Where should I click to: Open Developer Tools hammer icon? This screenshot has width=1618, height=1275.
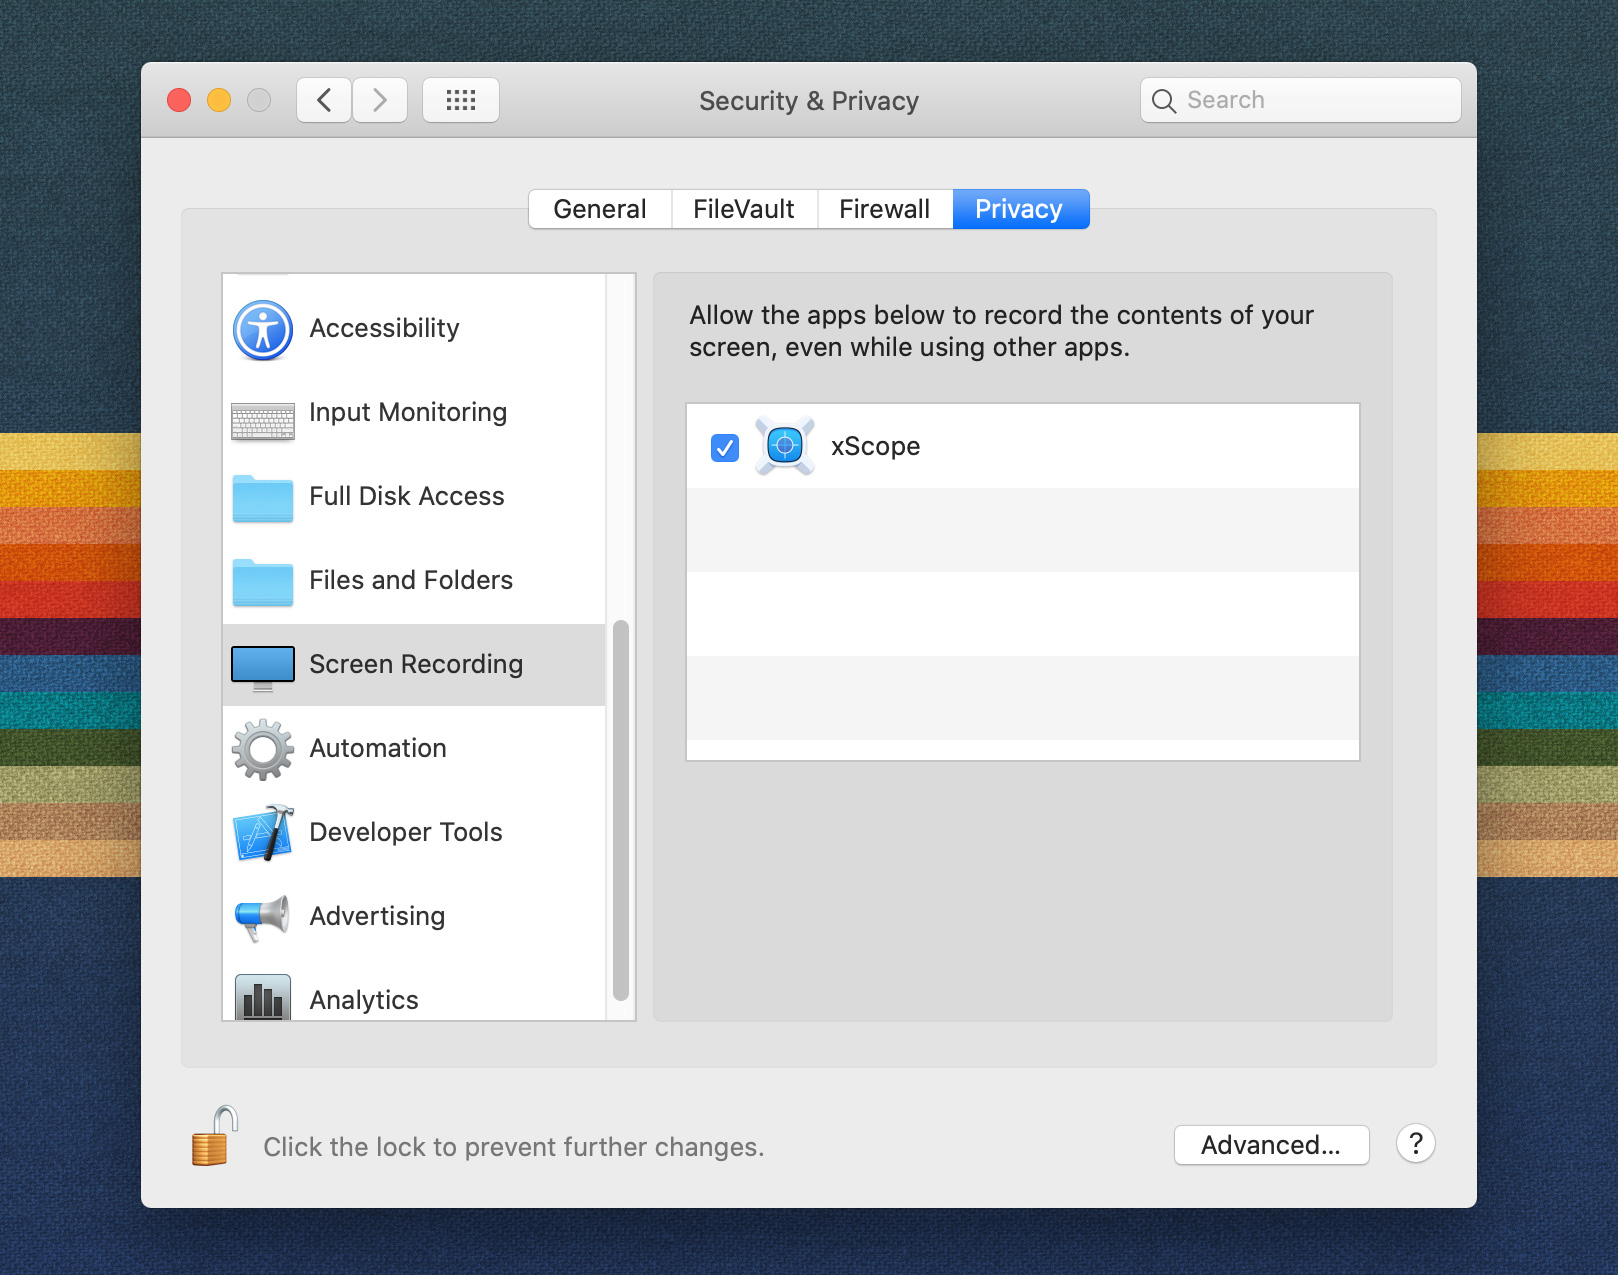pyautogui.click(x=263, y=833)
